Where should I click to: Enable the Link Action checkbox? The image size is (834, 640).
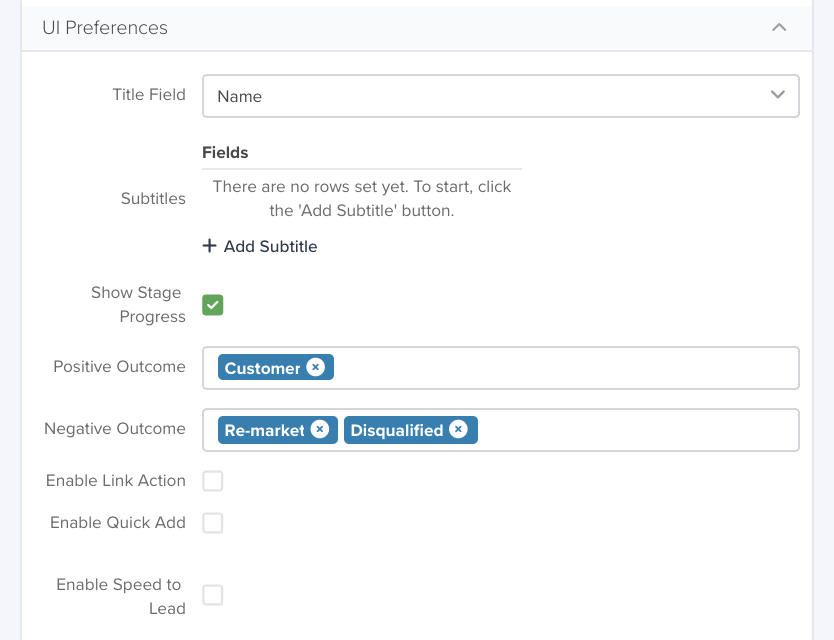coord(213,481)
